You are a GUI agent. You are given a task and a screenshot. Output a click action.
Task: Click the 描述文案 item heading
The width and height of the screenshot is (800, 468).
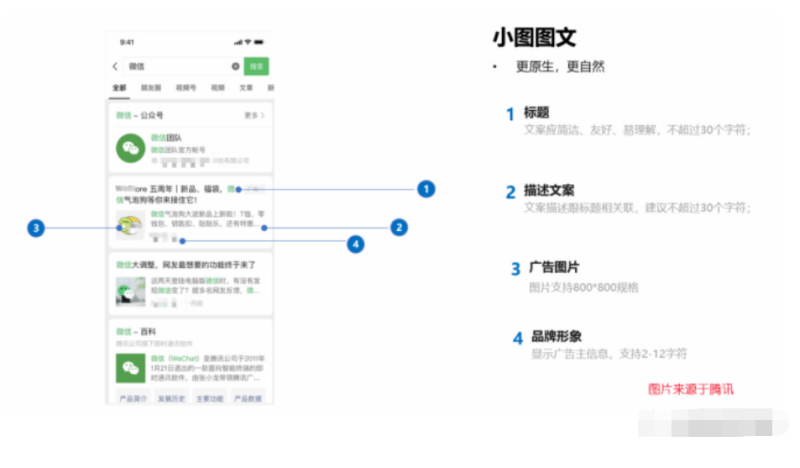pyautogui.click(x=549, y=190)
